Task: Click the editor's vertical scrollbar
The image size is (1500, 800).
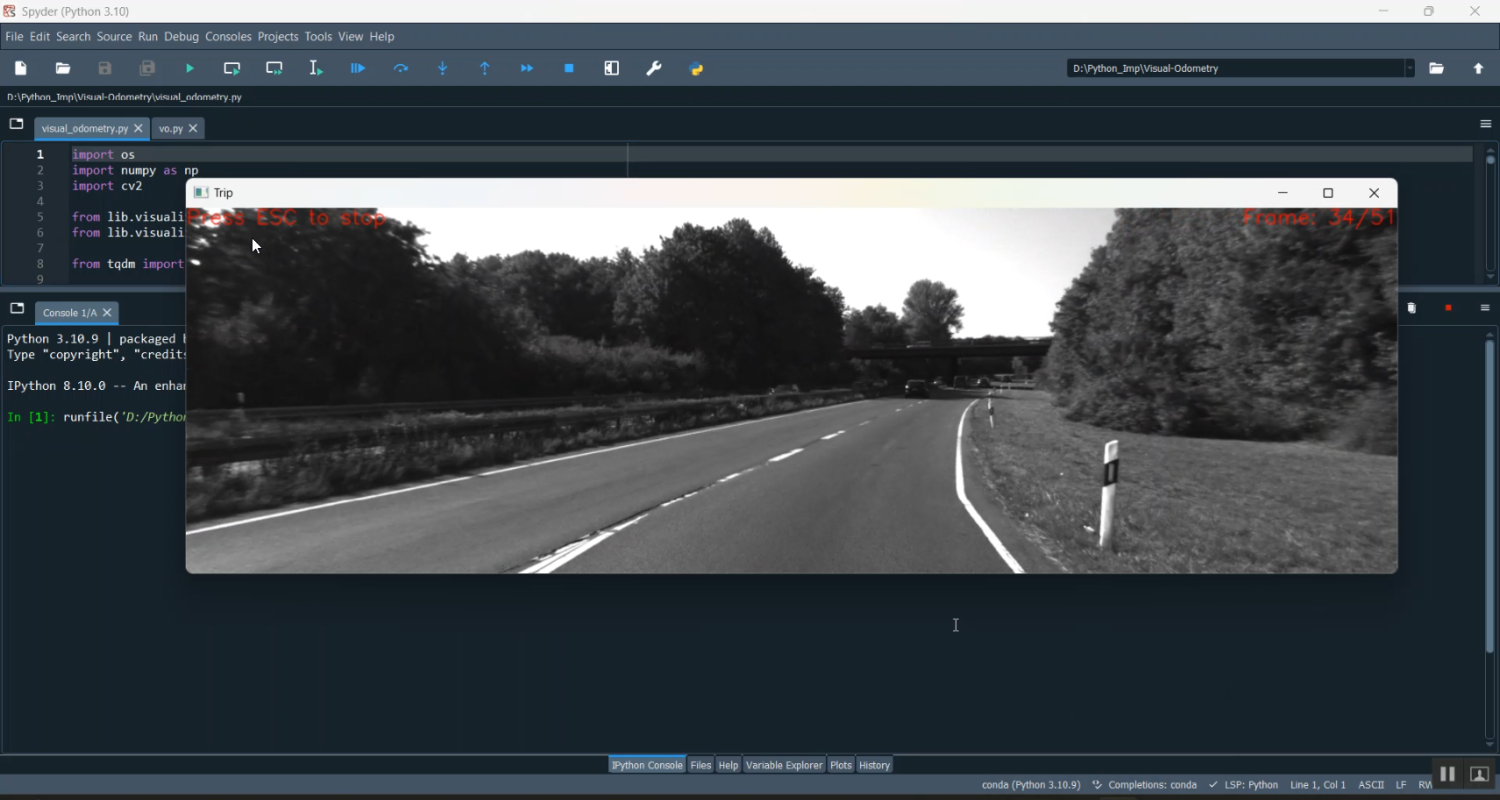Action: click(x=1491, y=200)
